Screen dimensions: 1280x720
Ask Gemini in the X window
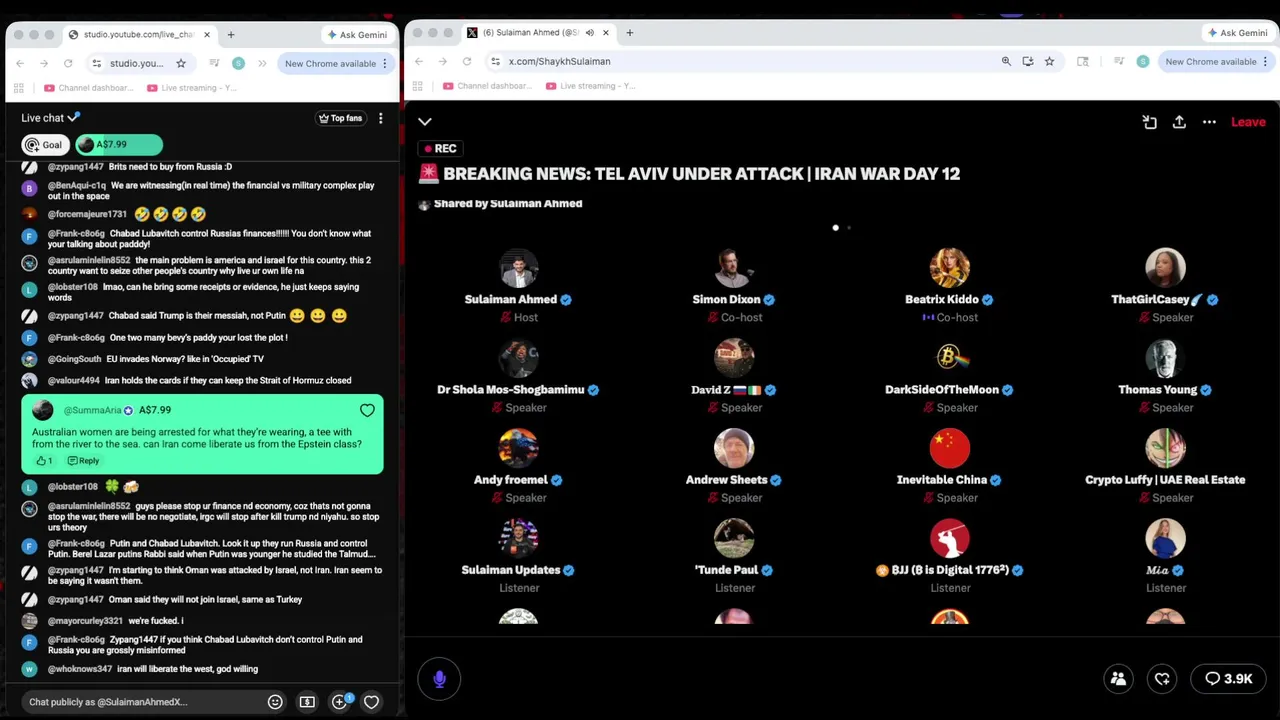pyautogui.click(x=1238, y=33)
